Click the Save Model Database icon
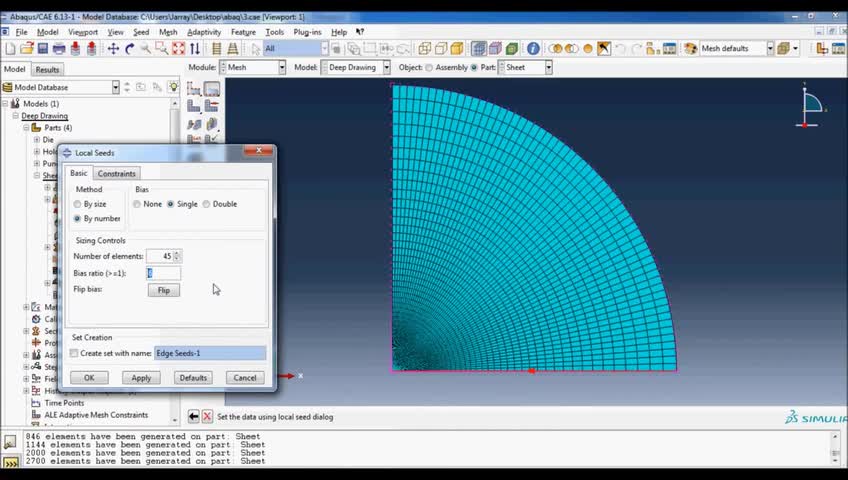The width and height of the screenshot is (848, 480). click(43, 49)
